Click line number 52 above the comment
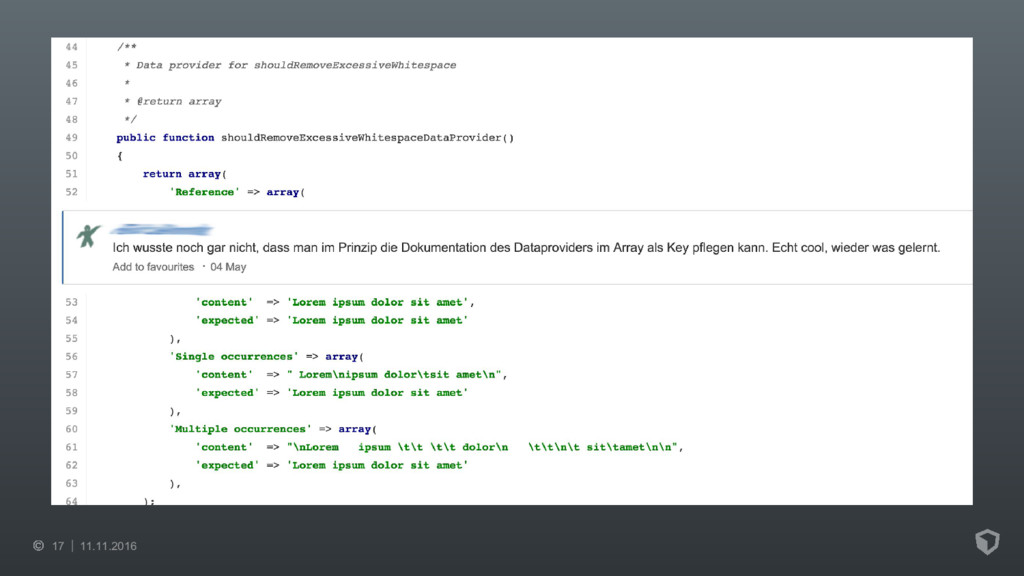Screen dimensions: 1024x576 pyautogui.click(x=71, y=192)
